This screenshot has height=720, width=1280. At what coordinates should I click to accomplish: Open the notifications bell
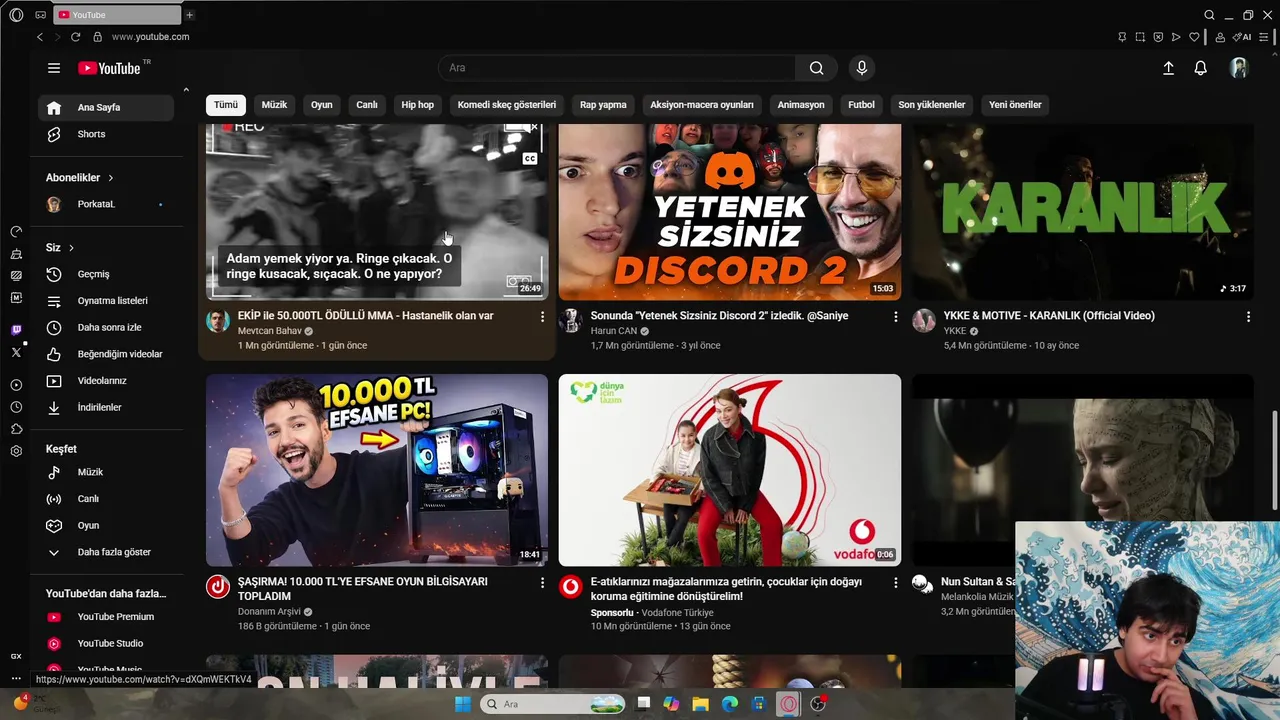(x=1201, y=68)
